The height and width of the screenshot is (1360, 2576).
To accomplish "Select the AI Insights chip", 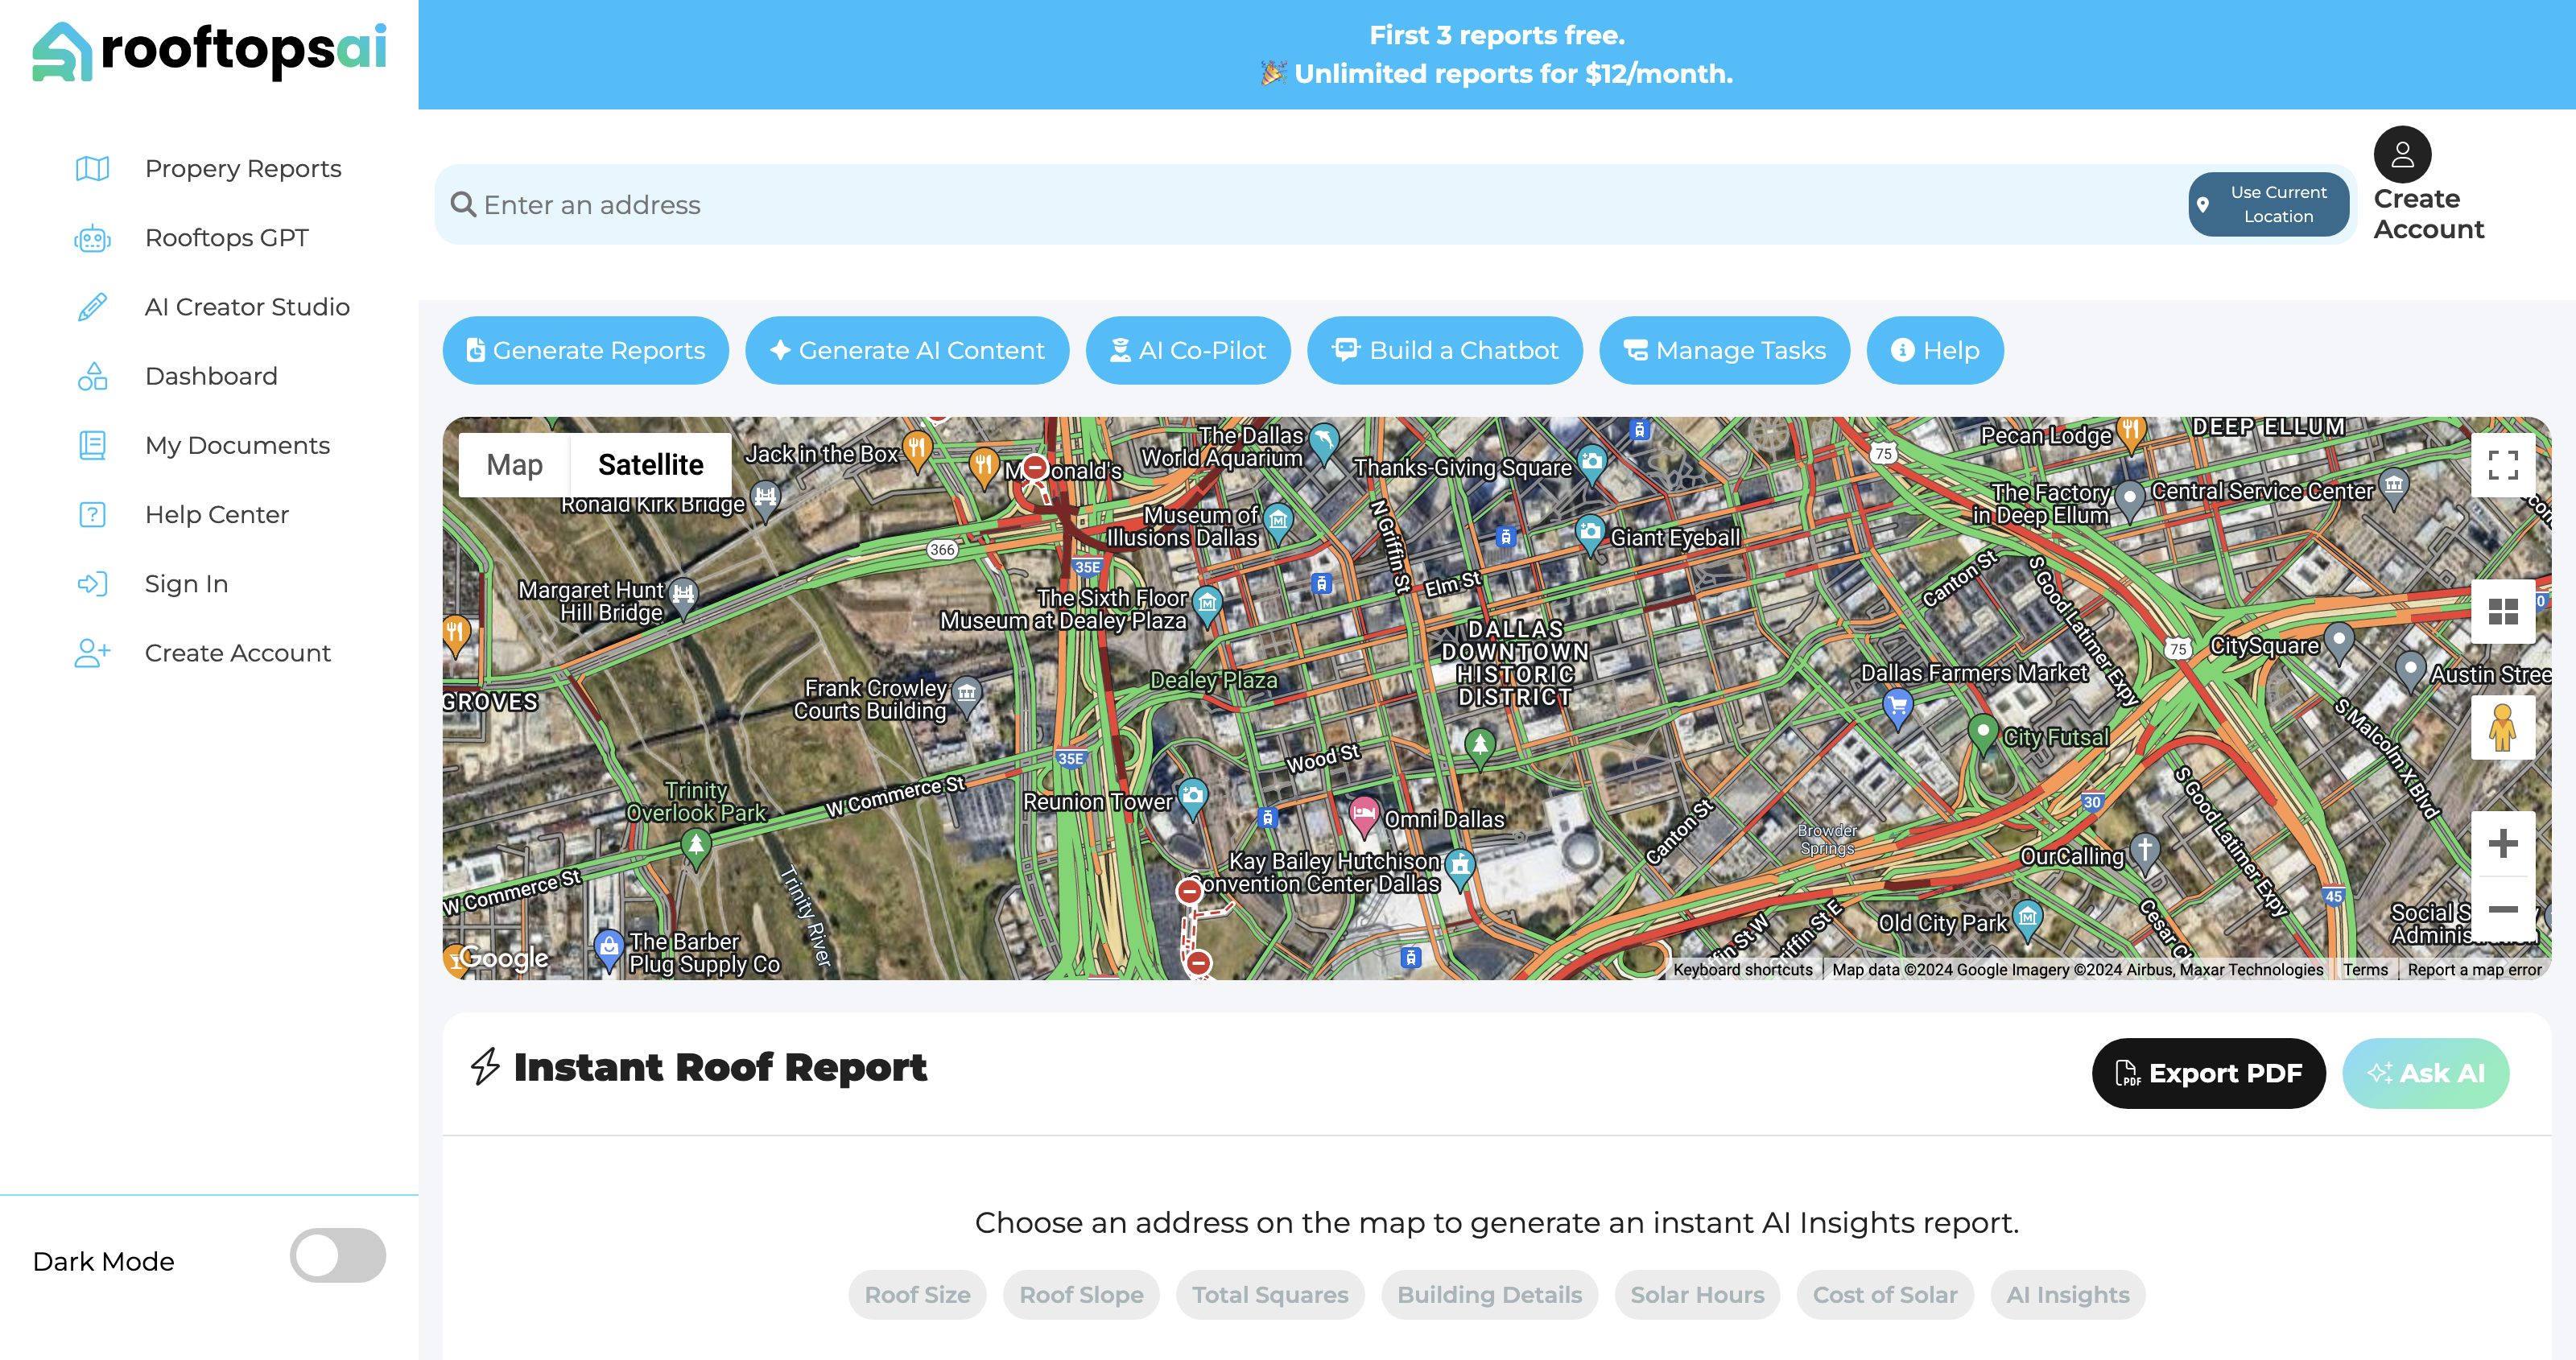I will (x=2068, y=1295).
